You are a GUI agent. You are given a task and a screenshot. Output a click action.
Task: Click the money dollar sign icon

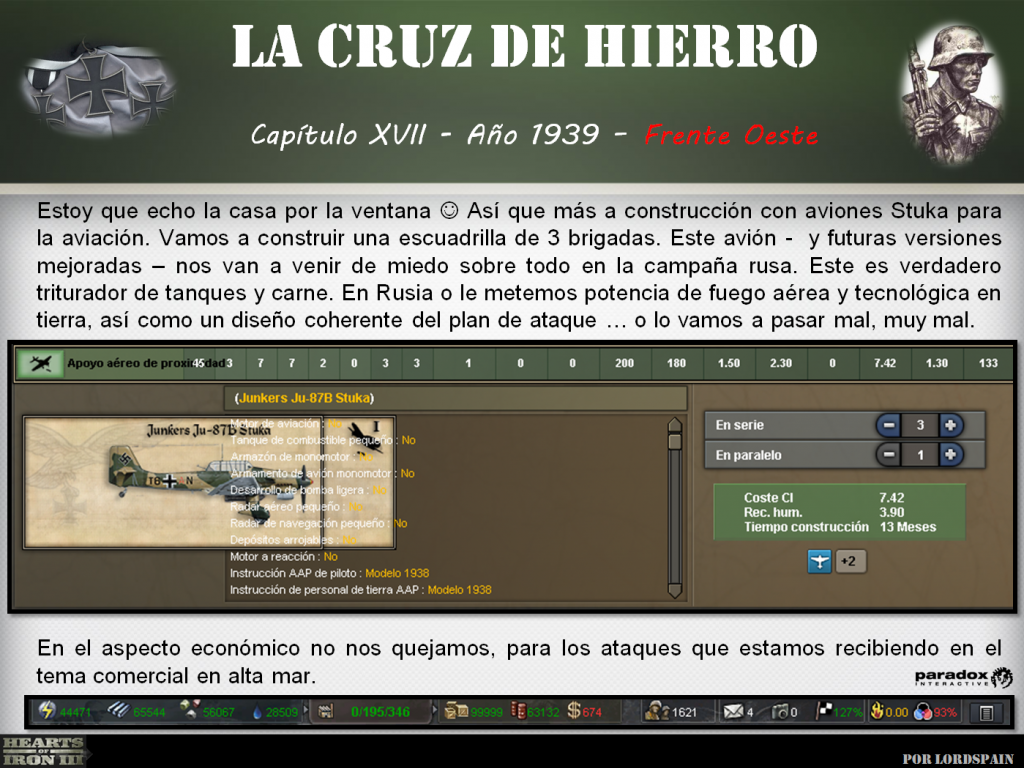574,711
